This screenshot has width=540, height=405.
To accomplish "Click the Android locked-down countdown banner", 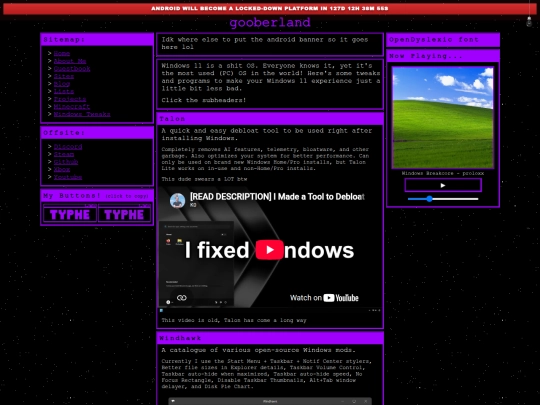I will pyautogui.click(x=270, y=9).
